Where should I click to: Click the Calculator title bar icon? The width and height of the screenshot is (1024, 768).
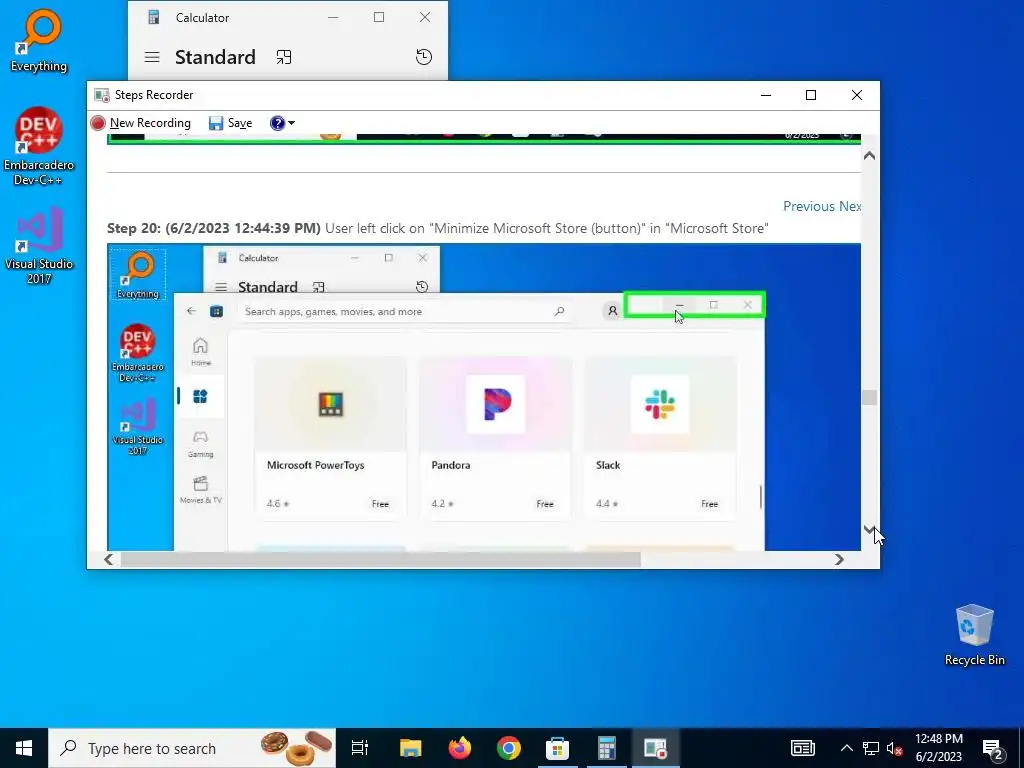point(153,18)
